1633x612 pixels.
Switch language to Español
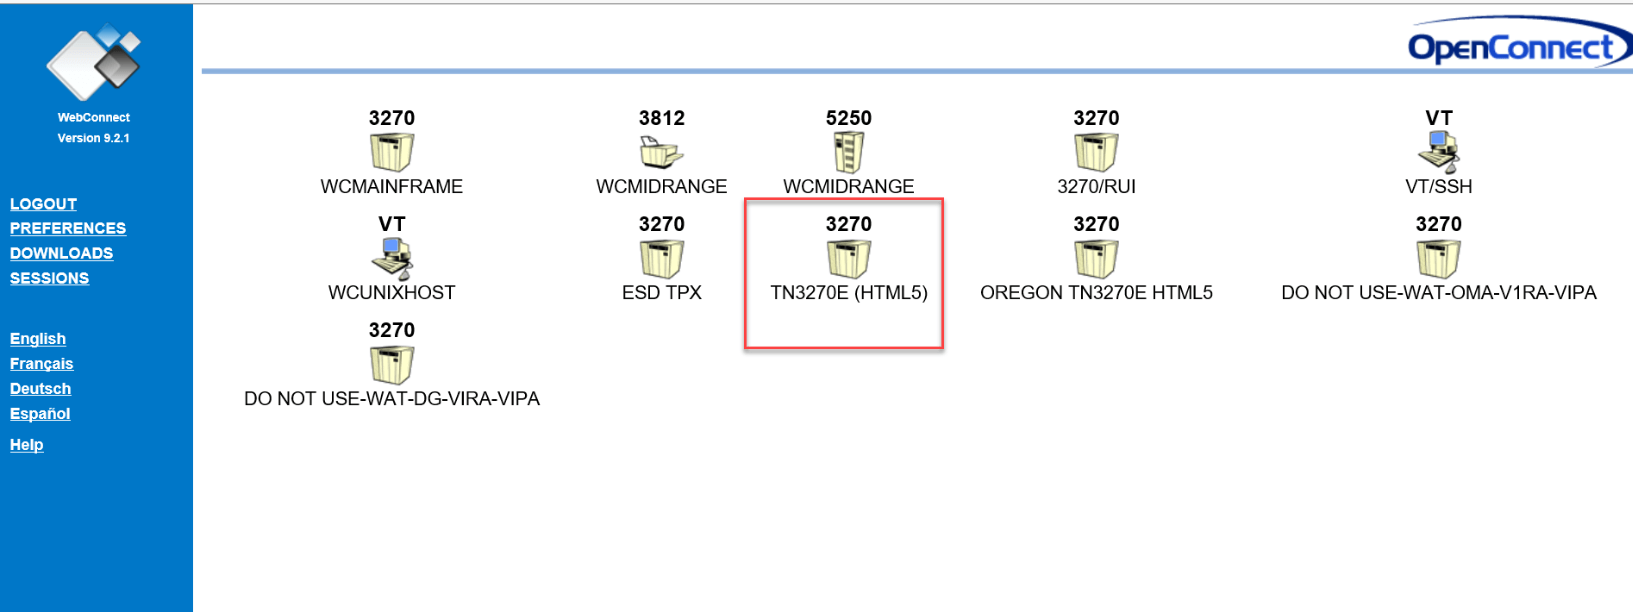coord(40,414)
